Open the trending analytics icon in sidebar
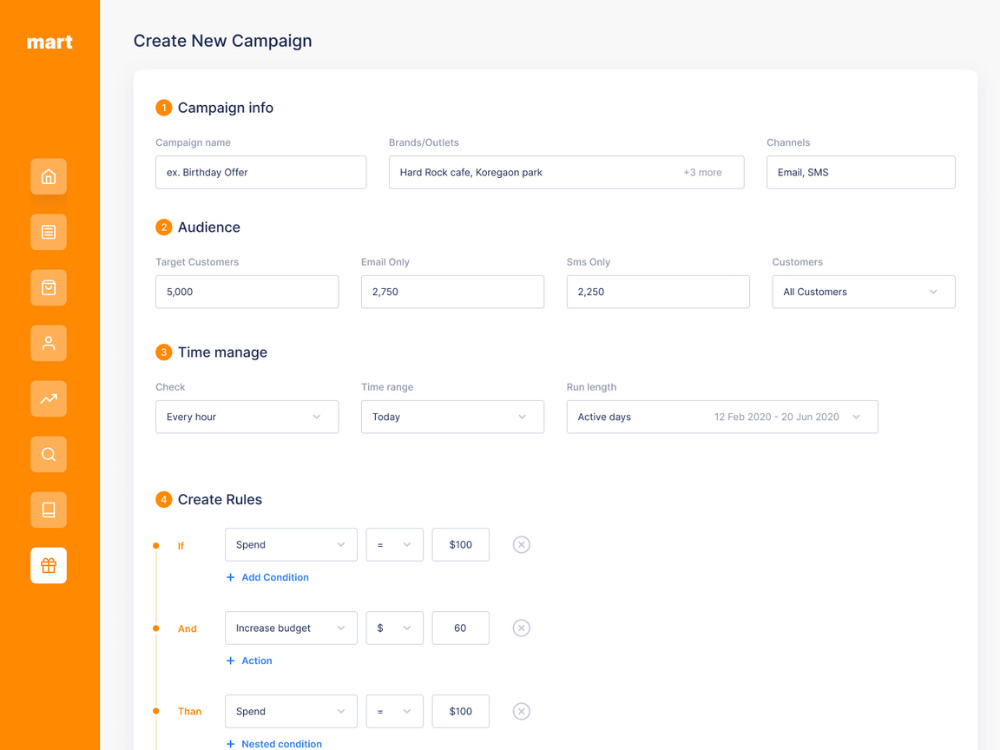Viewport: 1000px width, 750px height. pos(48,399)
